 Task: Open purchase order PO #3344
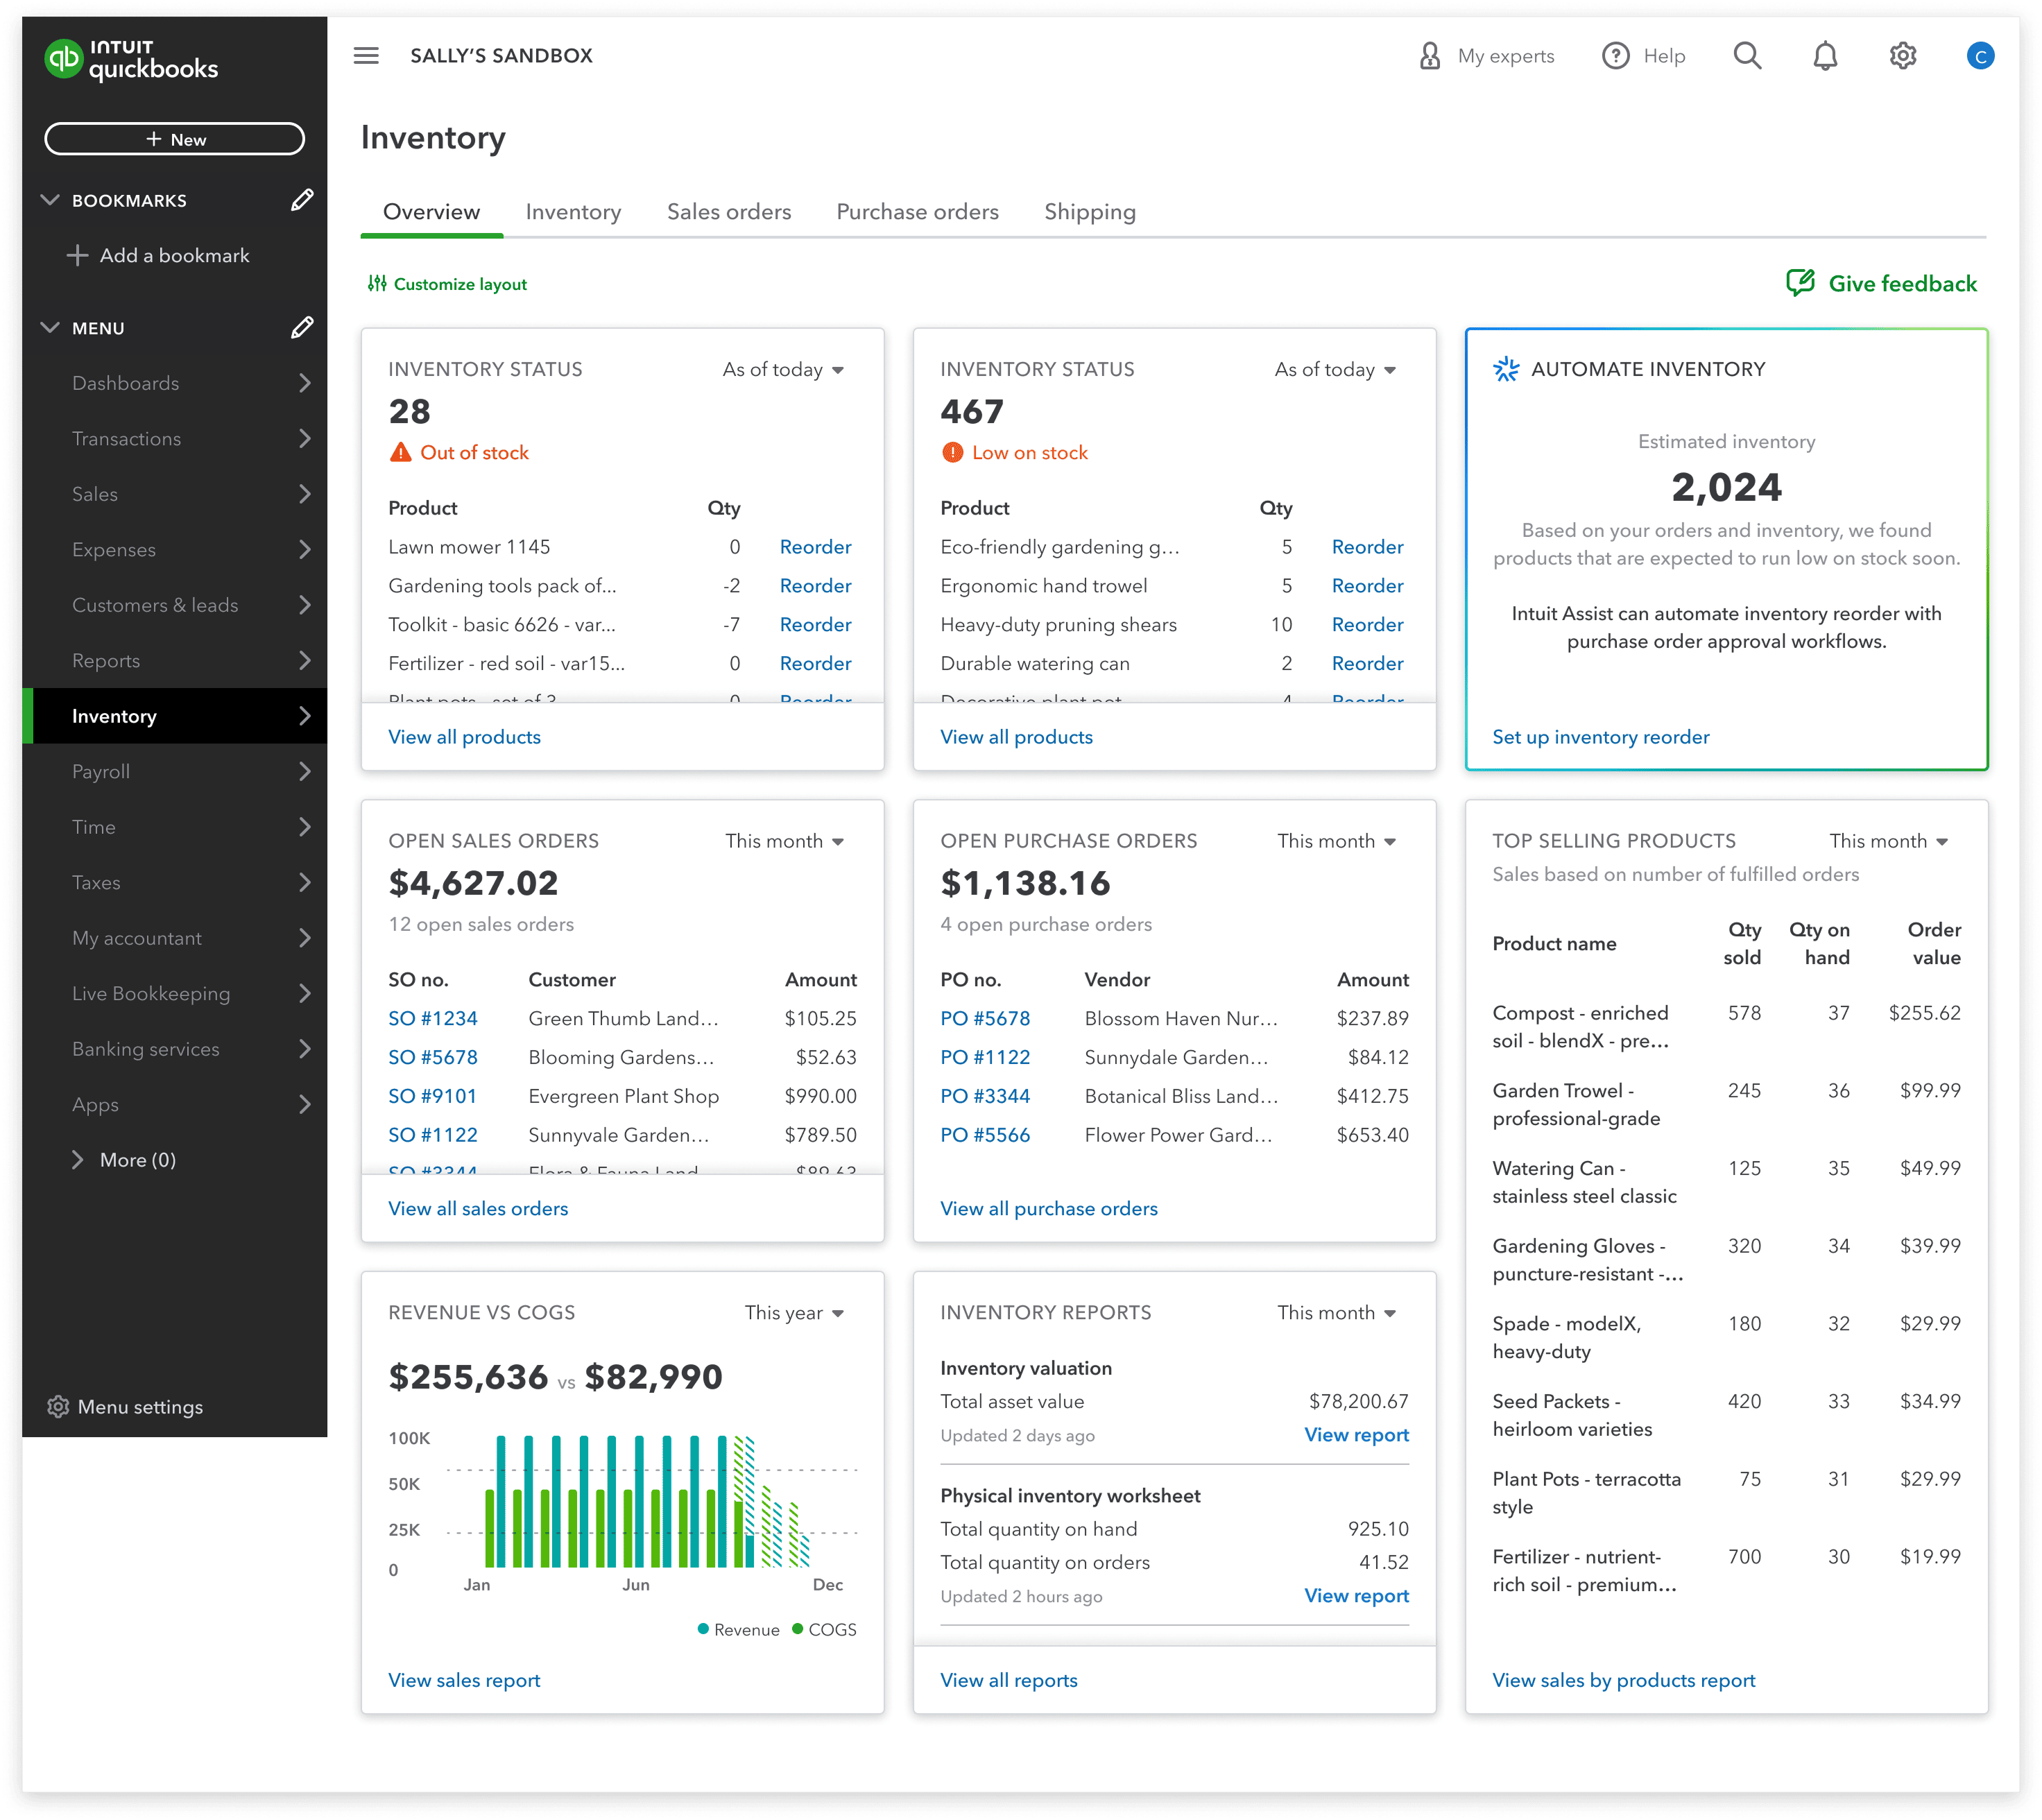984,1096
